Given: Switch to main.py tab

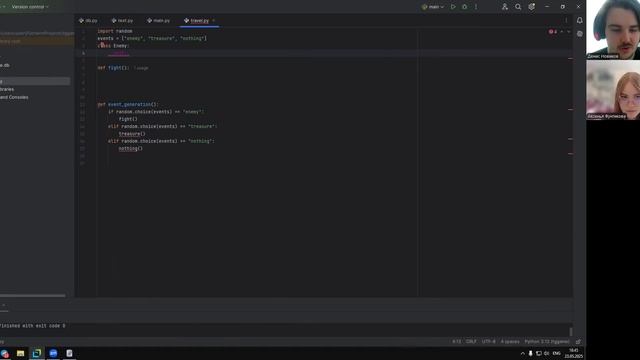Looking at the screenshot, I should 158,20.
